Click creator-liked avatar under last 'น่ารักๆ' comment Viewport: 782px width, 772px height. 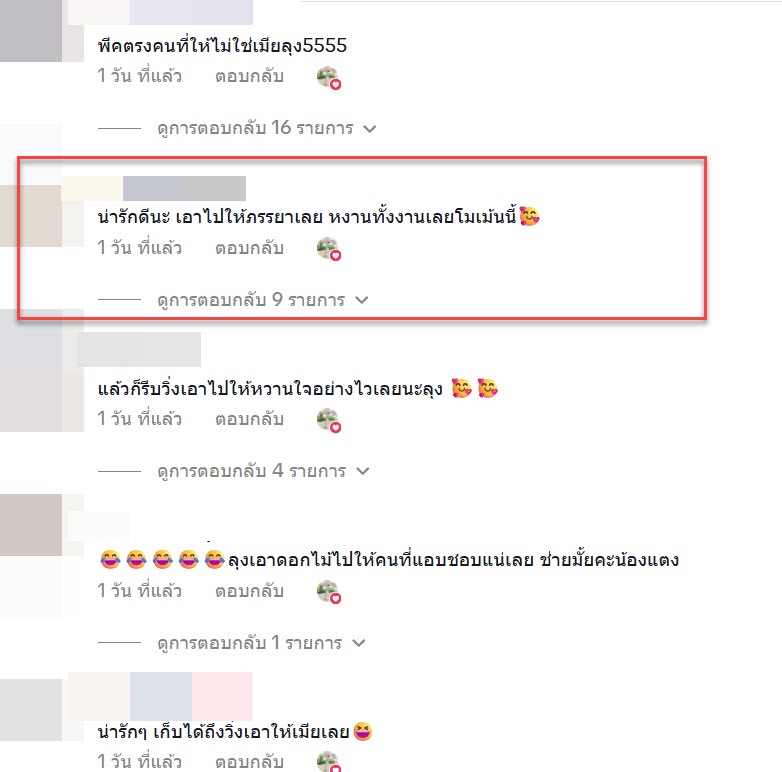329,762
